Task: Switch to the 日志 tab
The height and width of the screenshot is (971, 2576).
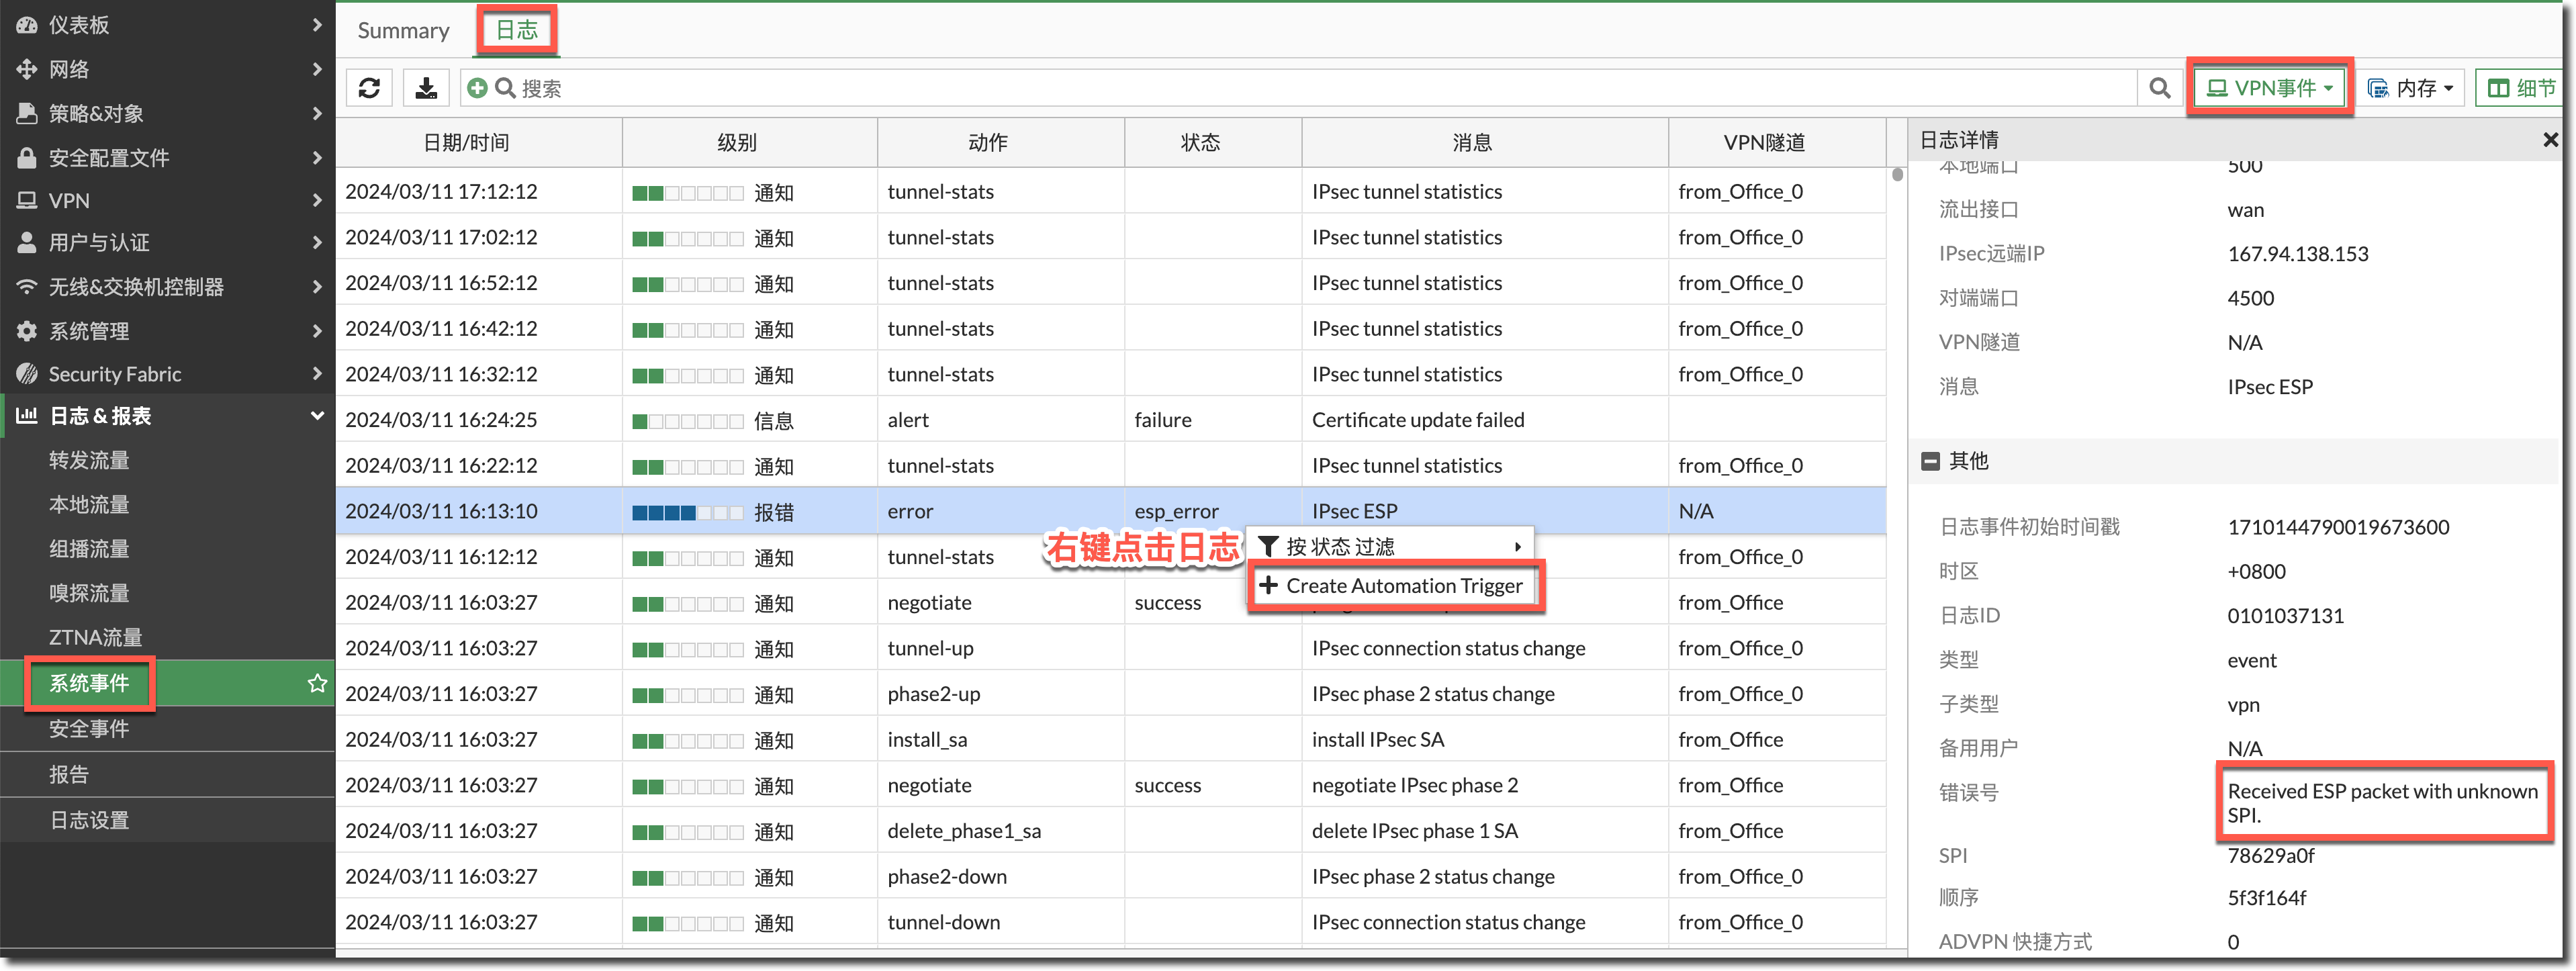Action: (517, 31)
